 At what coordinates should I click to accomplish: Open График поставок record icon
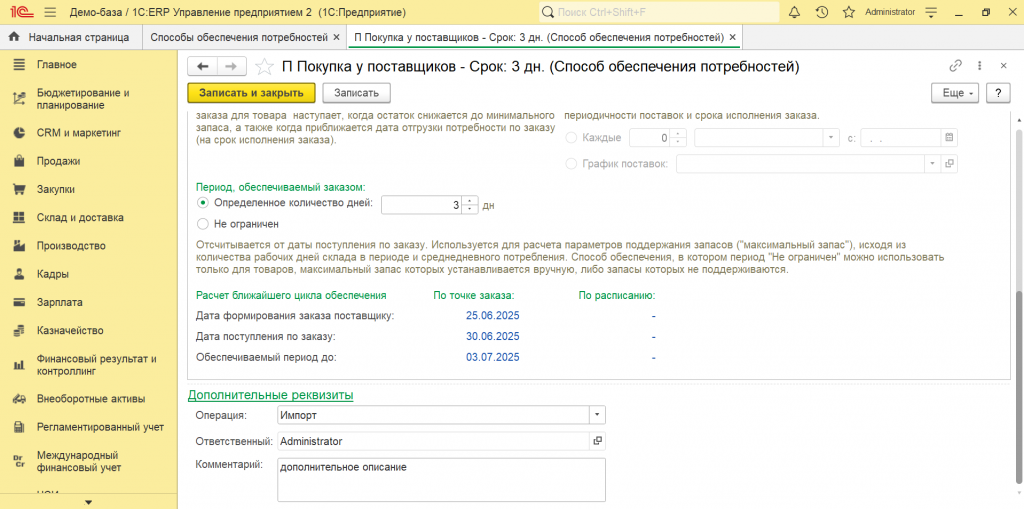pyautogui.click(x=950, y=163)
